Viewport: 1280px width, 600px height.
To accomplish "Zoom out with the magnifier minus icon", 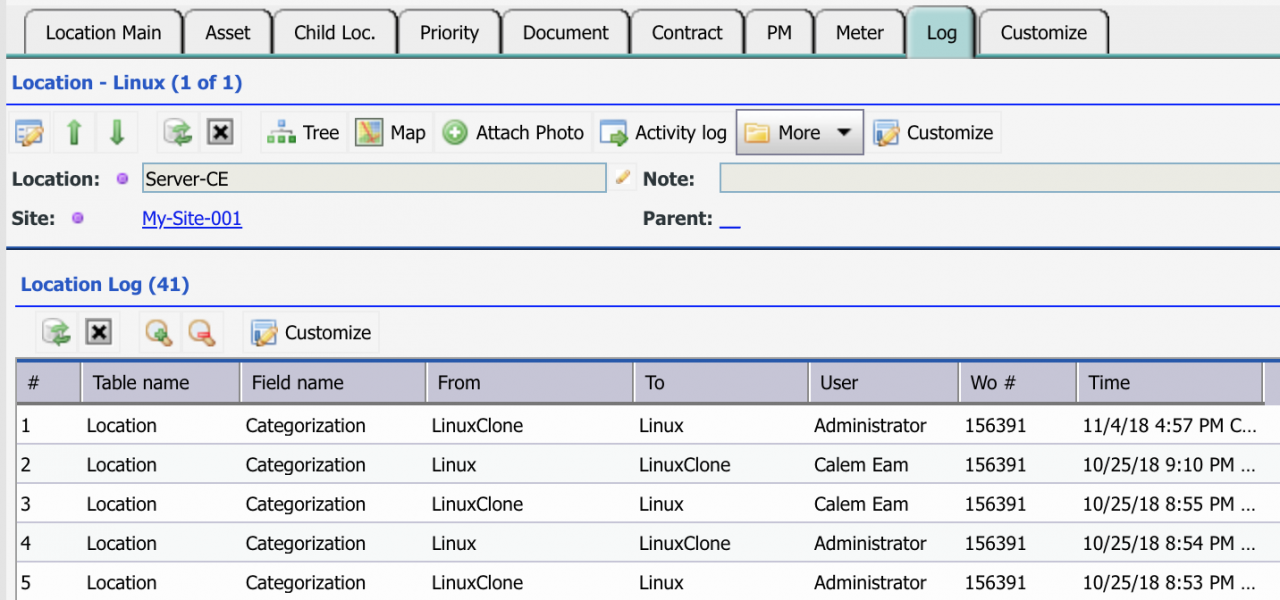I will (x=202, y=333).
